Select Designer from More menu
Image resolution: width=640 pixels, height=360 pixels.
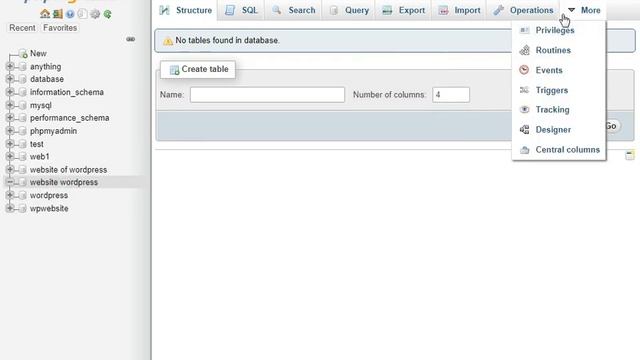tap(553, 130)
